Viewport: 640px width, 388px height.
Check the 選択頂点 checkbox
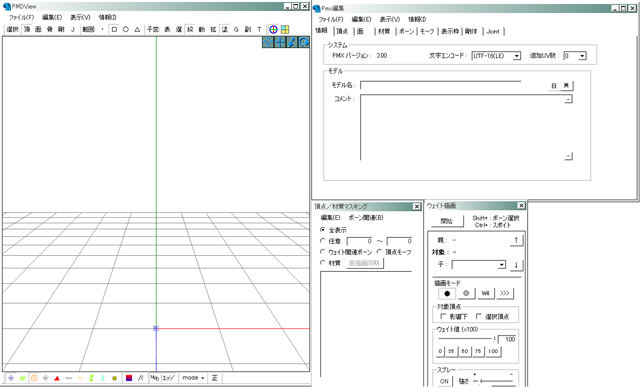[x=479, y=317]
